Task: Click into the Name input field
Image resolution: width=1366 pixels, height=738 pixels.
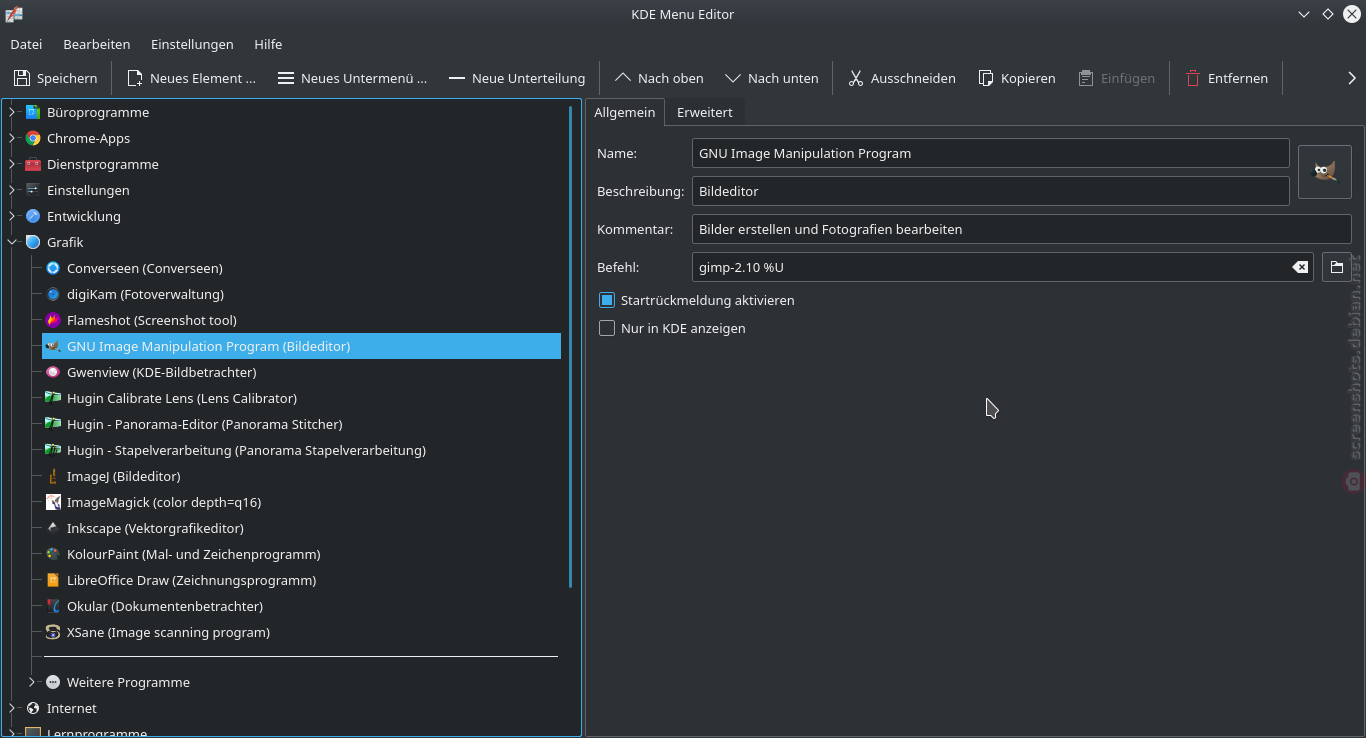Action: click(x=990, y=153)
